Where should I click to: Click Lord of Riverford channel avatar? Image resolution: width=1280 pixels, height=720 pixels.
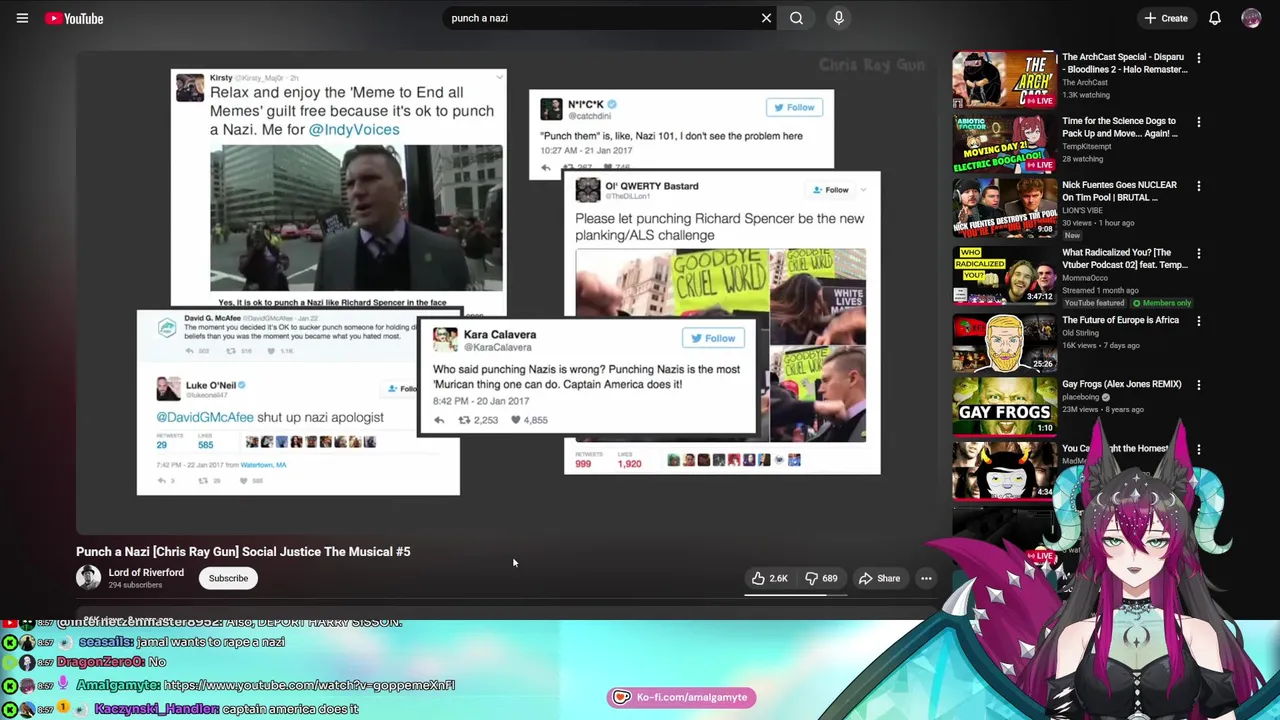[x=88, y=578]
